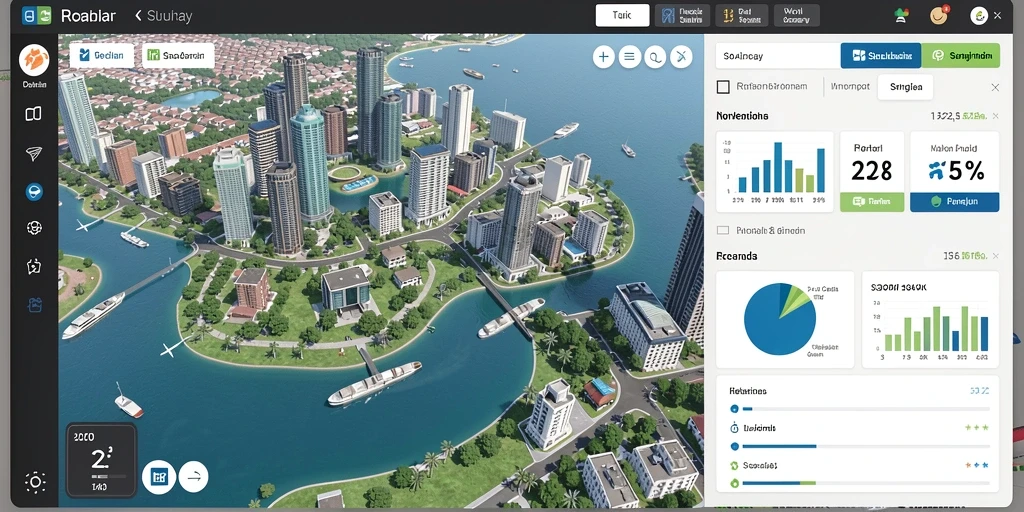Select the Sraglea tab in side panel

pyautogui.click(x=905, y=87)
